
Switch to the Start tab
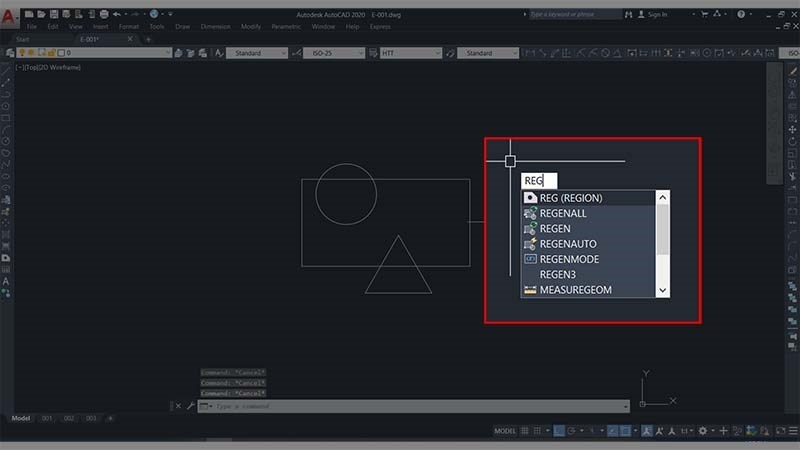pos(22,39)
